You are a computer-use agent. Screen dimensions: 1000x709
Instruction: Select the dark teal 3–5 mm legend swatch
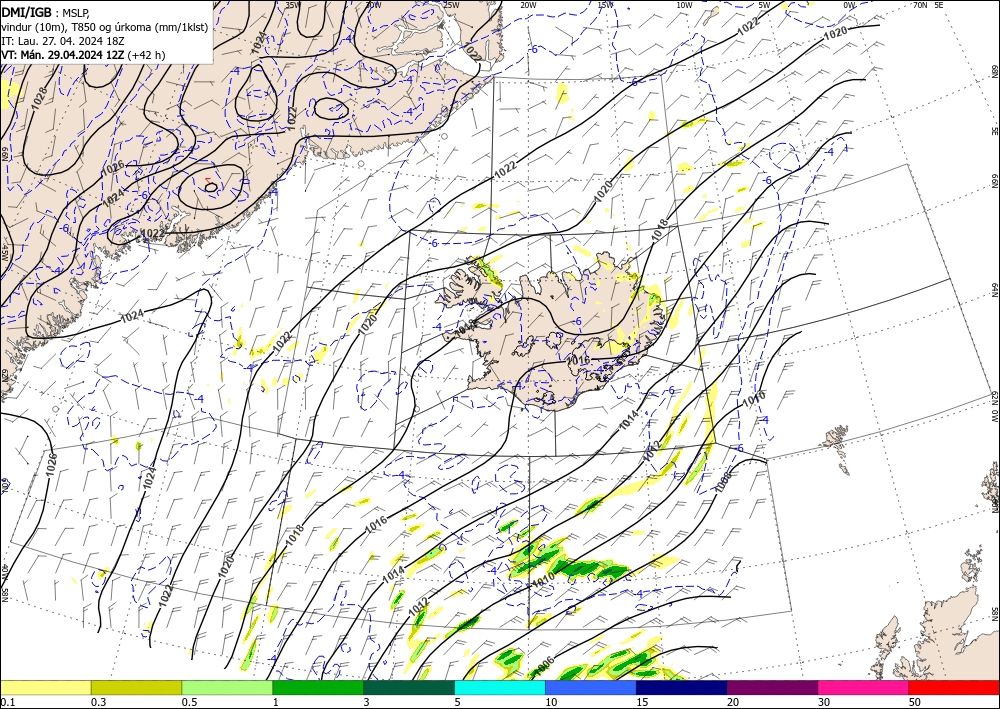point(409,687)
